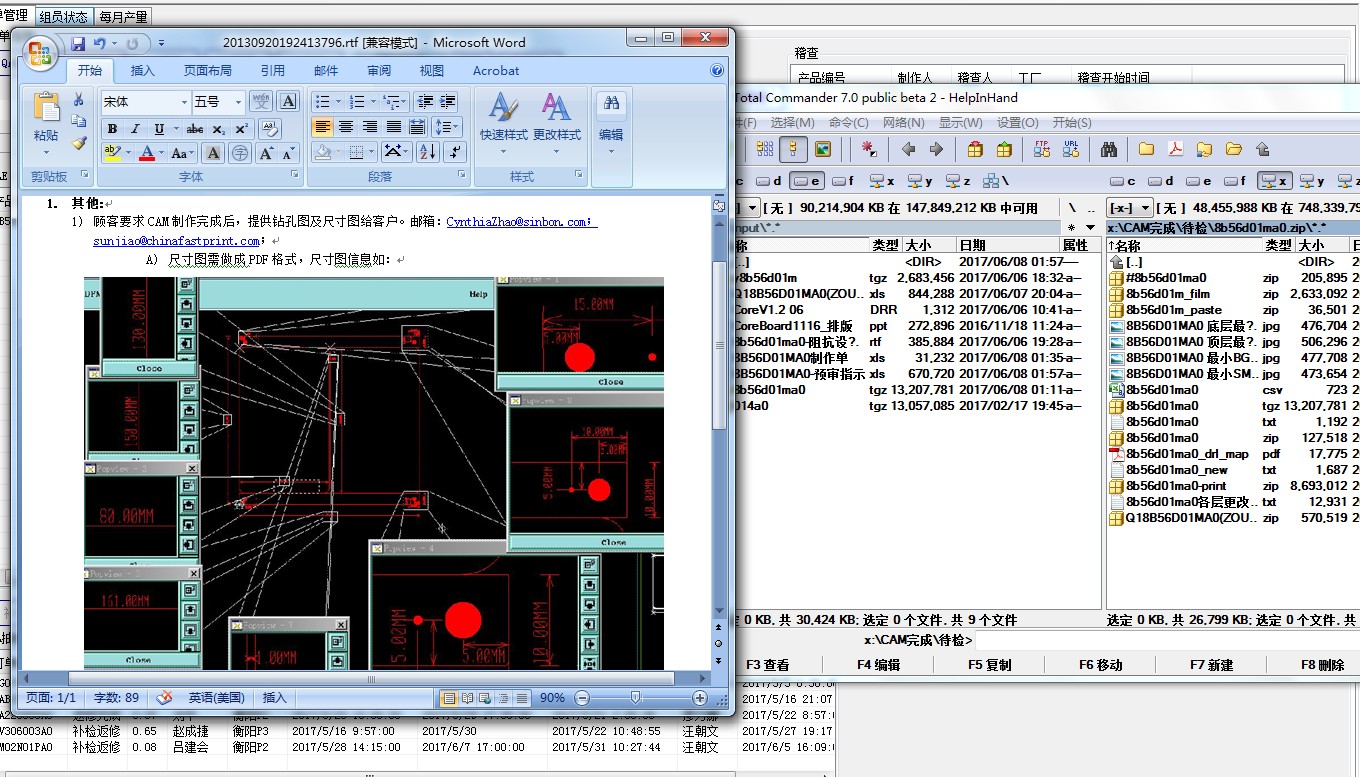This screenshot has height=777, width=1360.
Task: Apply superscript formatting
Action: coord(241,129)
